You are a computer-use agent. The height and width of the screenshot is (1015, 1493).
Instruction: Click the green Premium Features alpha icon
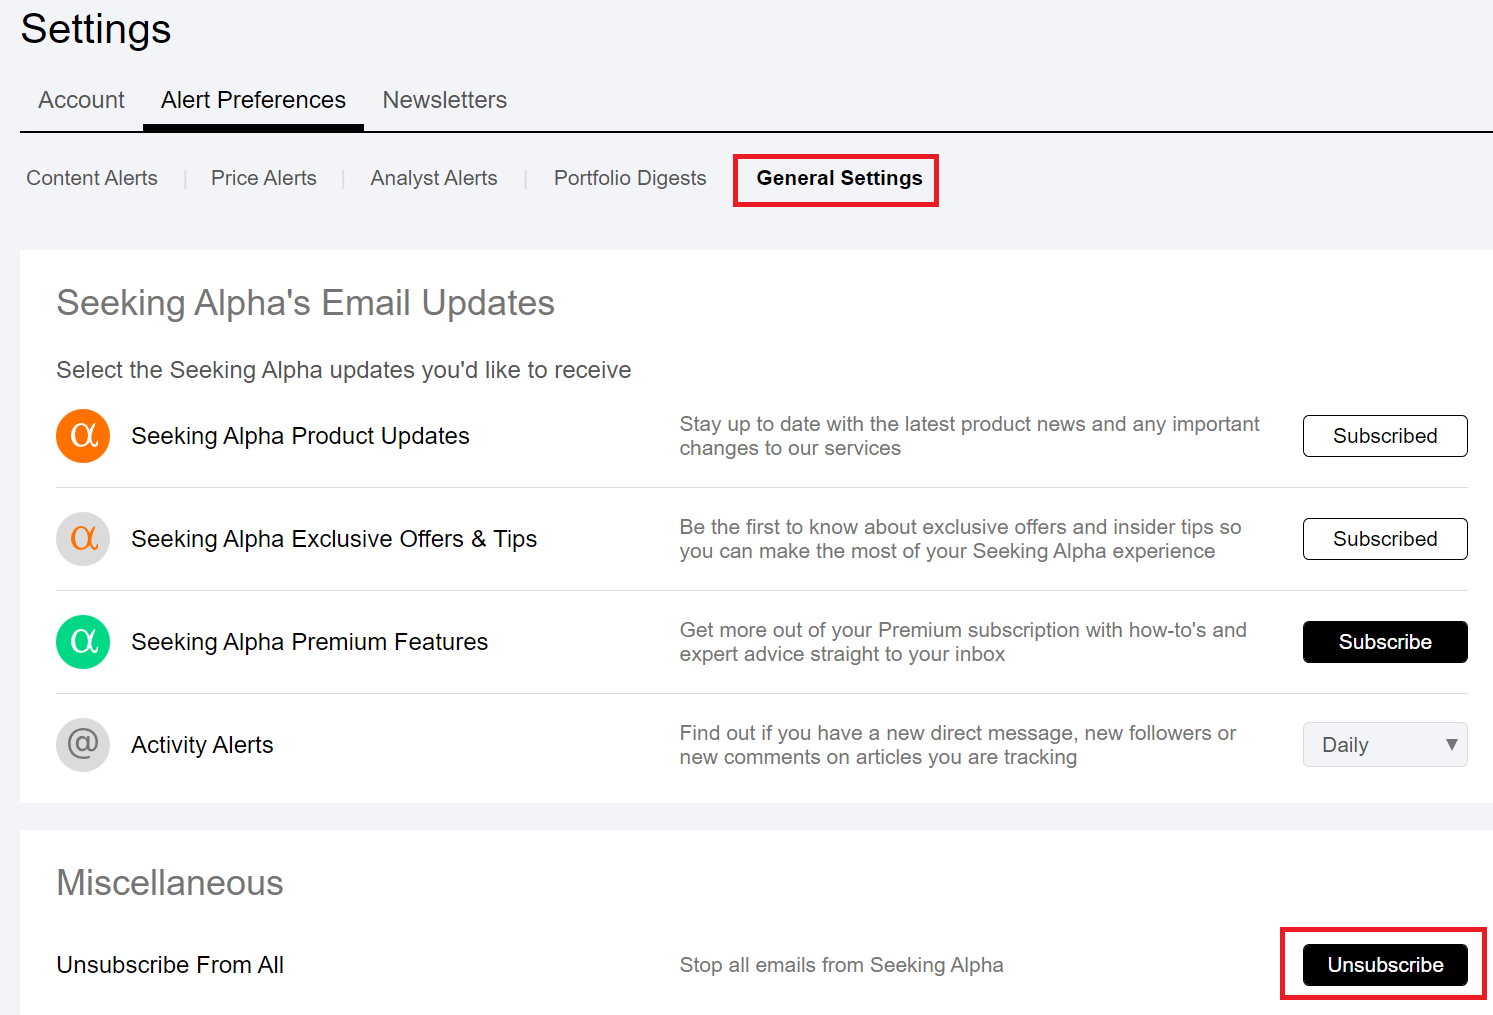pyautogui.click(x=83, y=642)
